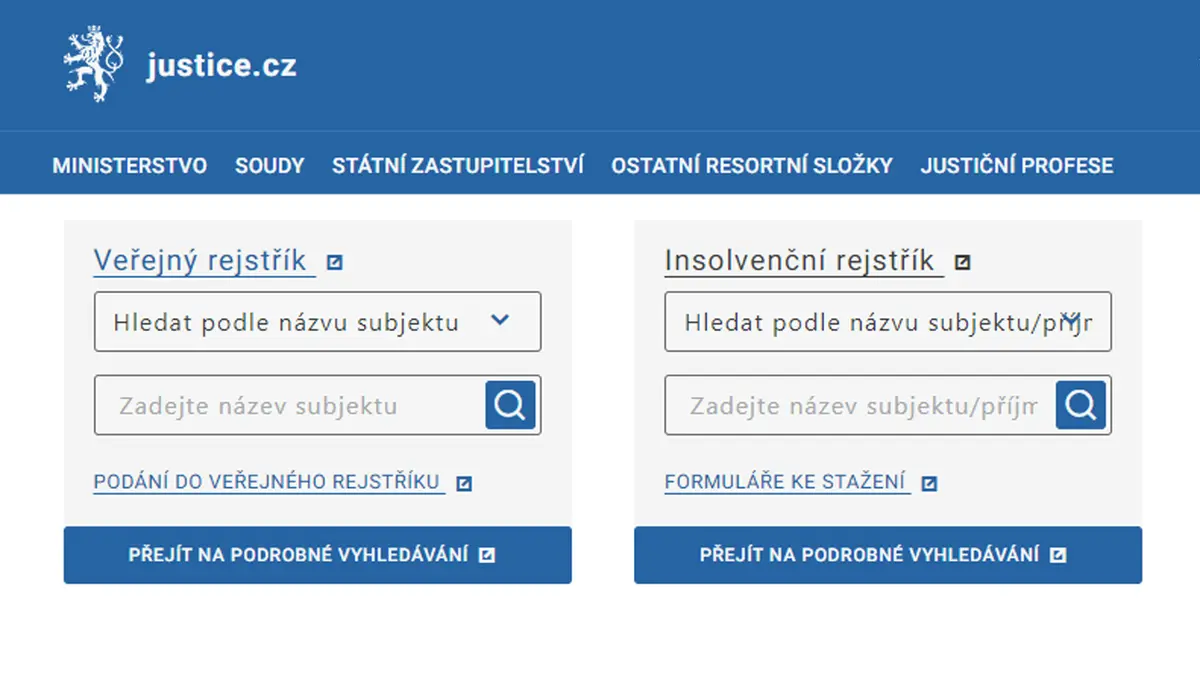Open Ostatní resortní složky menu
The height and width of the screenshot is (675, 1200).
752,165
